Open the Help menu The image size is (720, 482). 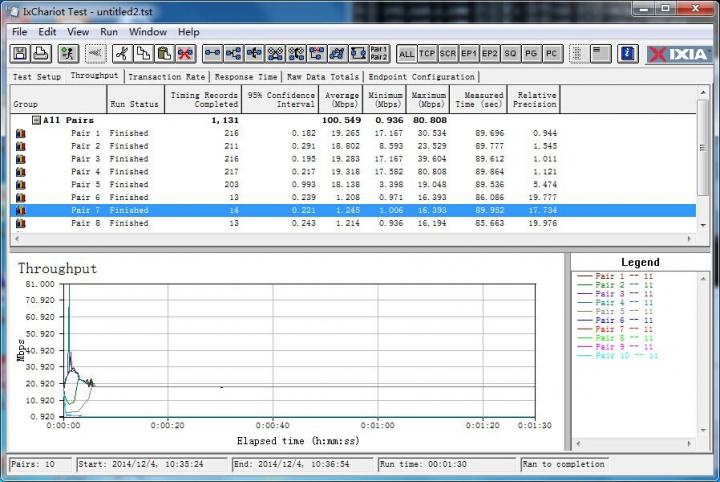[x=188, y=32]
